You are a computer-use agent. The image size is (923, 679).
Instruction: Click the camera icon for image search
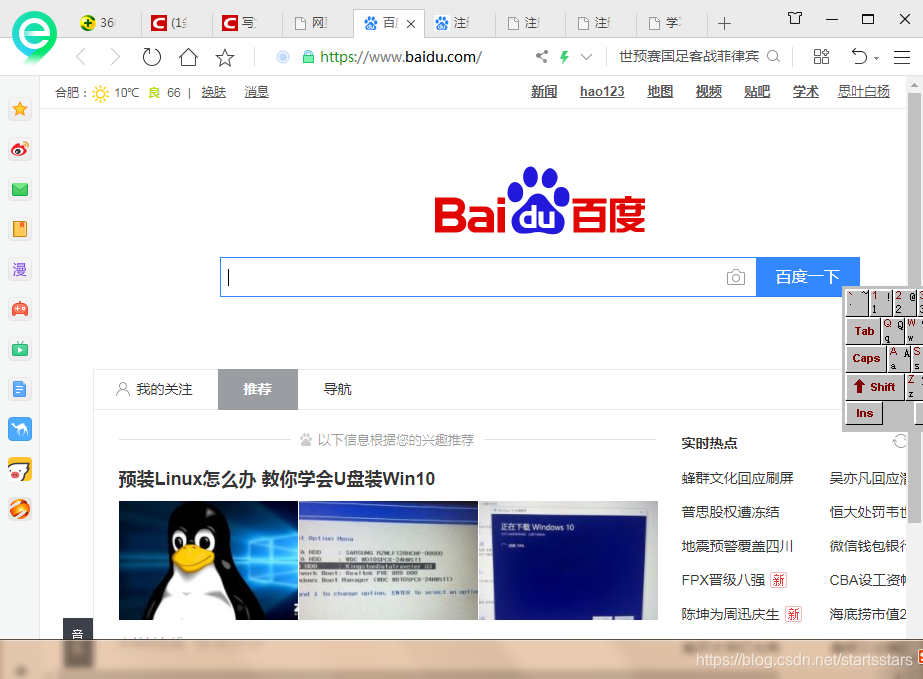(736, 277)
